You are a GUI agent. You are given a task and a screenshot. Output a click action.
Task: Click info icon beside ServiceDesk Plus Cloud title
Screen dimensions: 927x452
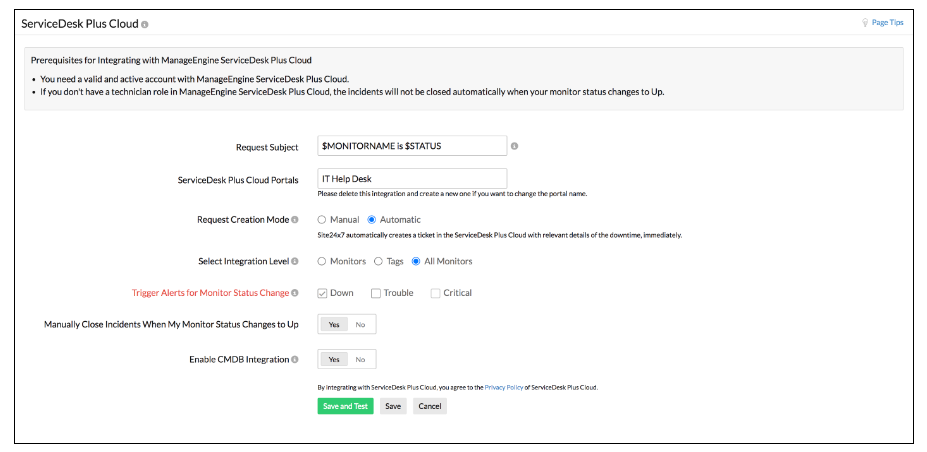[145, 25]
